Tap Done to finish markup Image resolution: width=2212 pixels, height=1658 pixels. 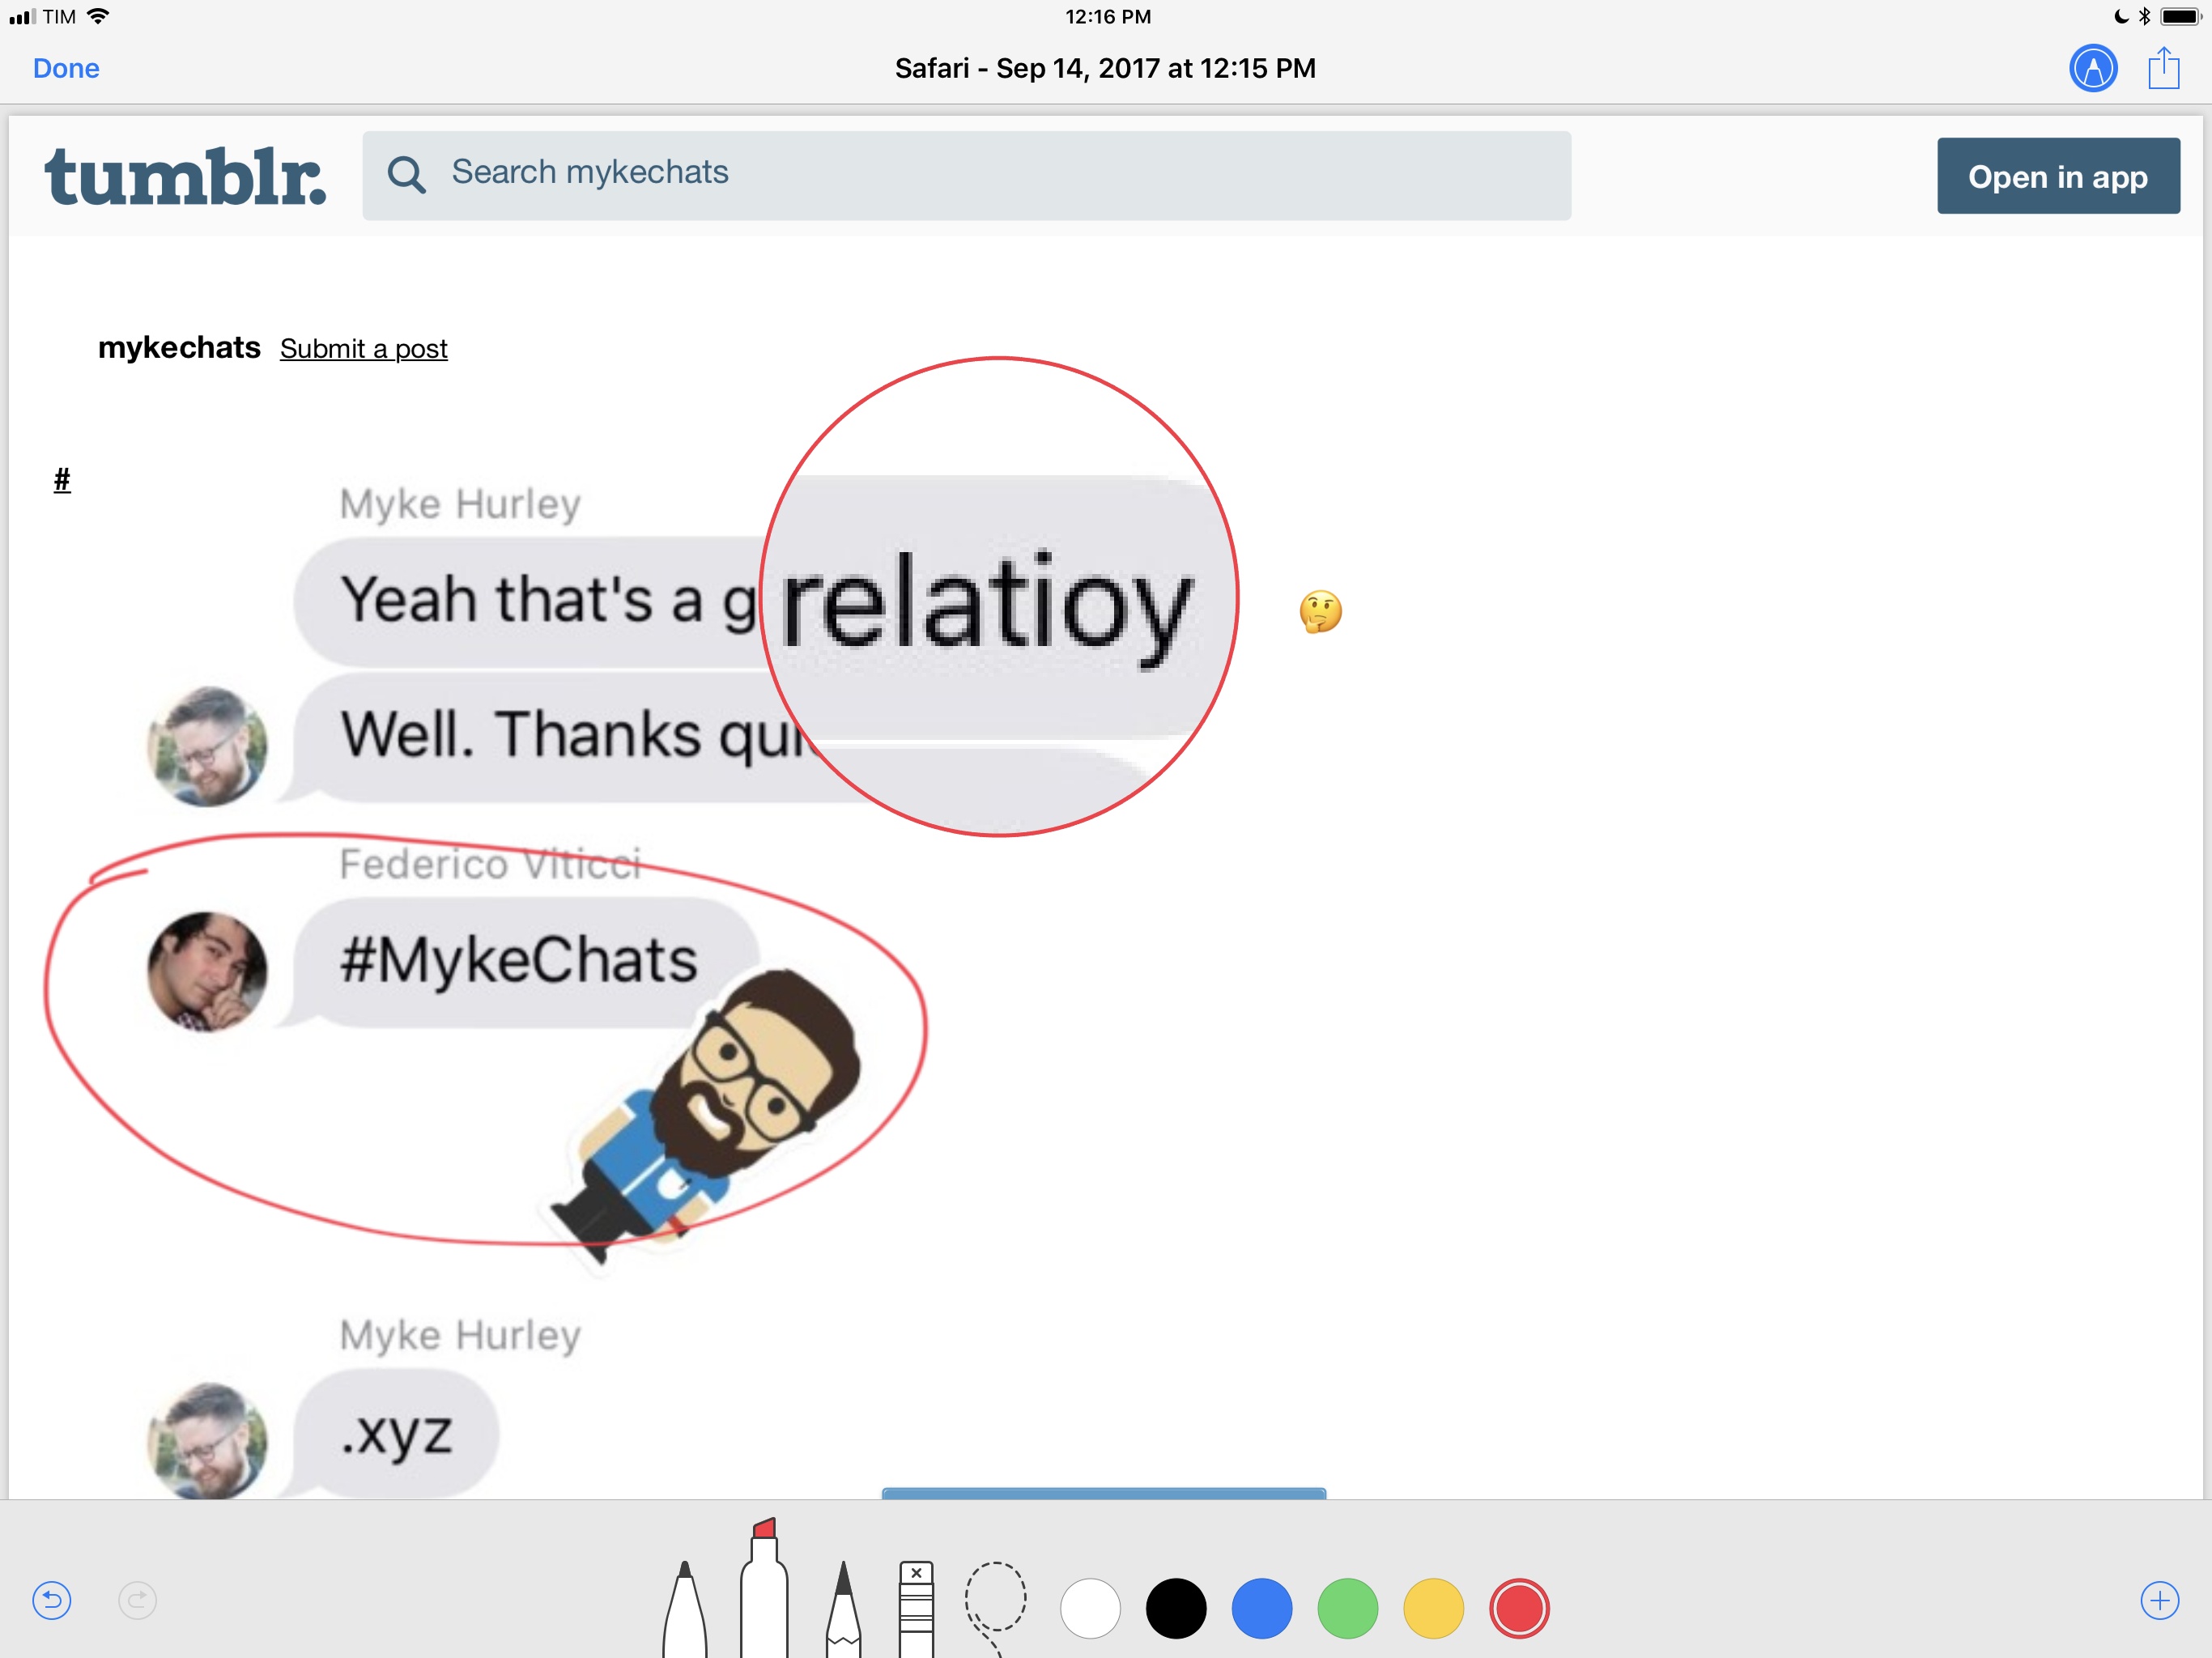(66, 68)
